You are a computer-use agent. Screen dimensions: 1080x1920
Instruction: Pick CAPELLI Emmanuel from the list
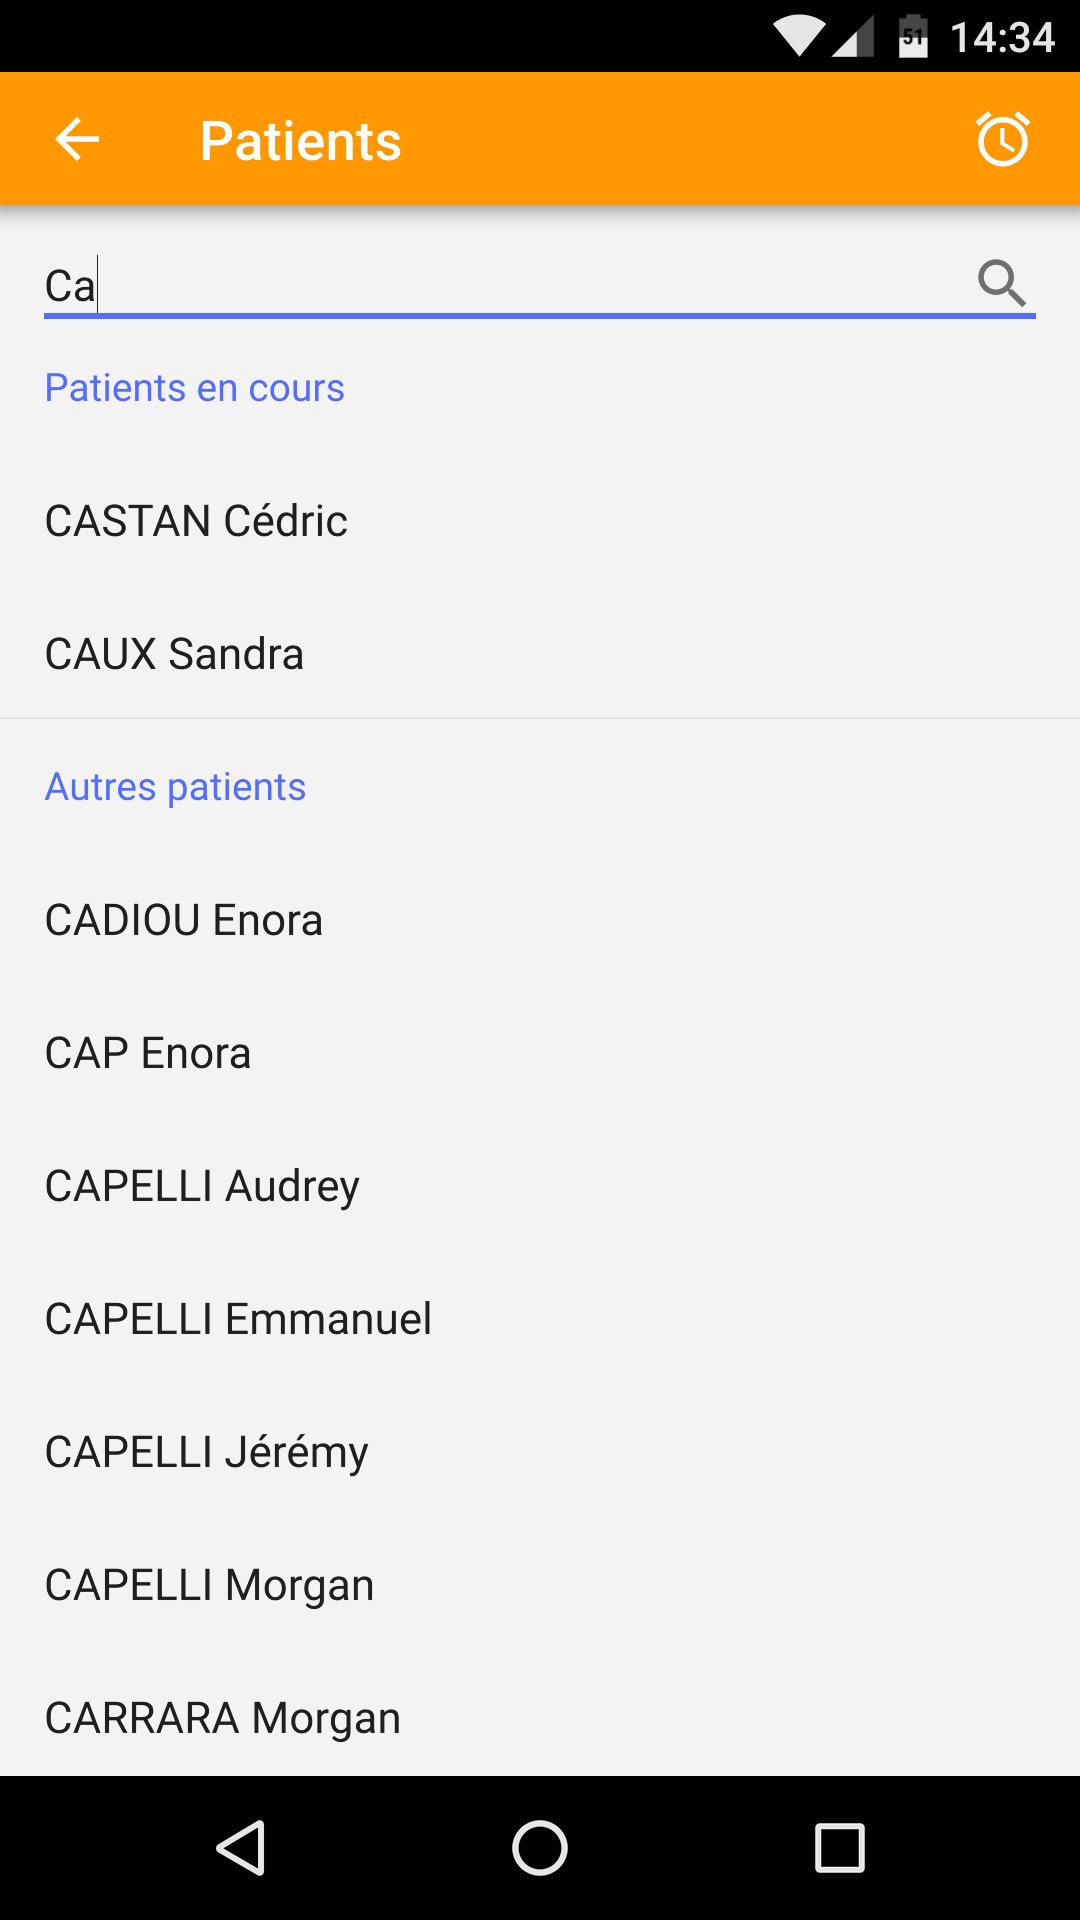(238, 1319)
